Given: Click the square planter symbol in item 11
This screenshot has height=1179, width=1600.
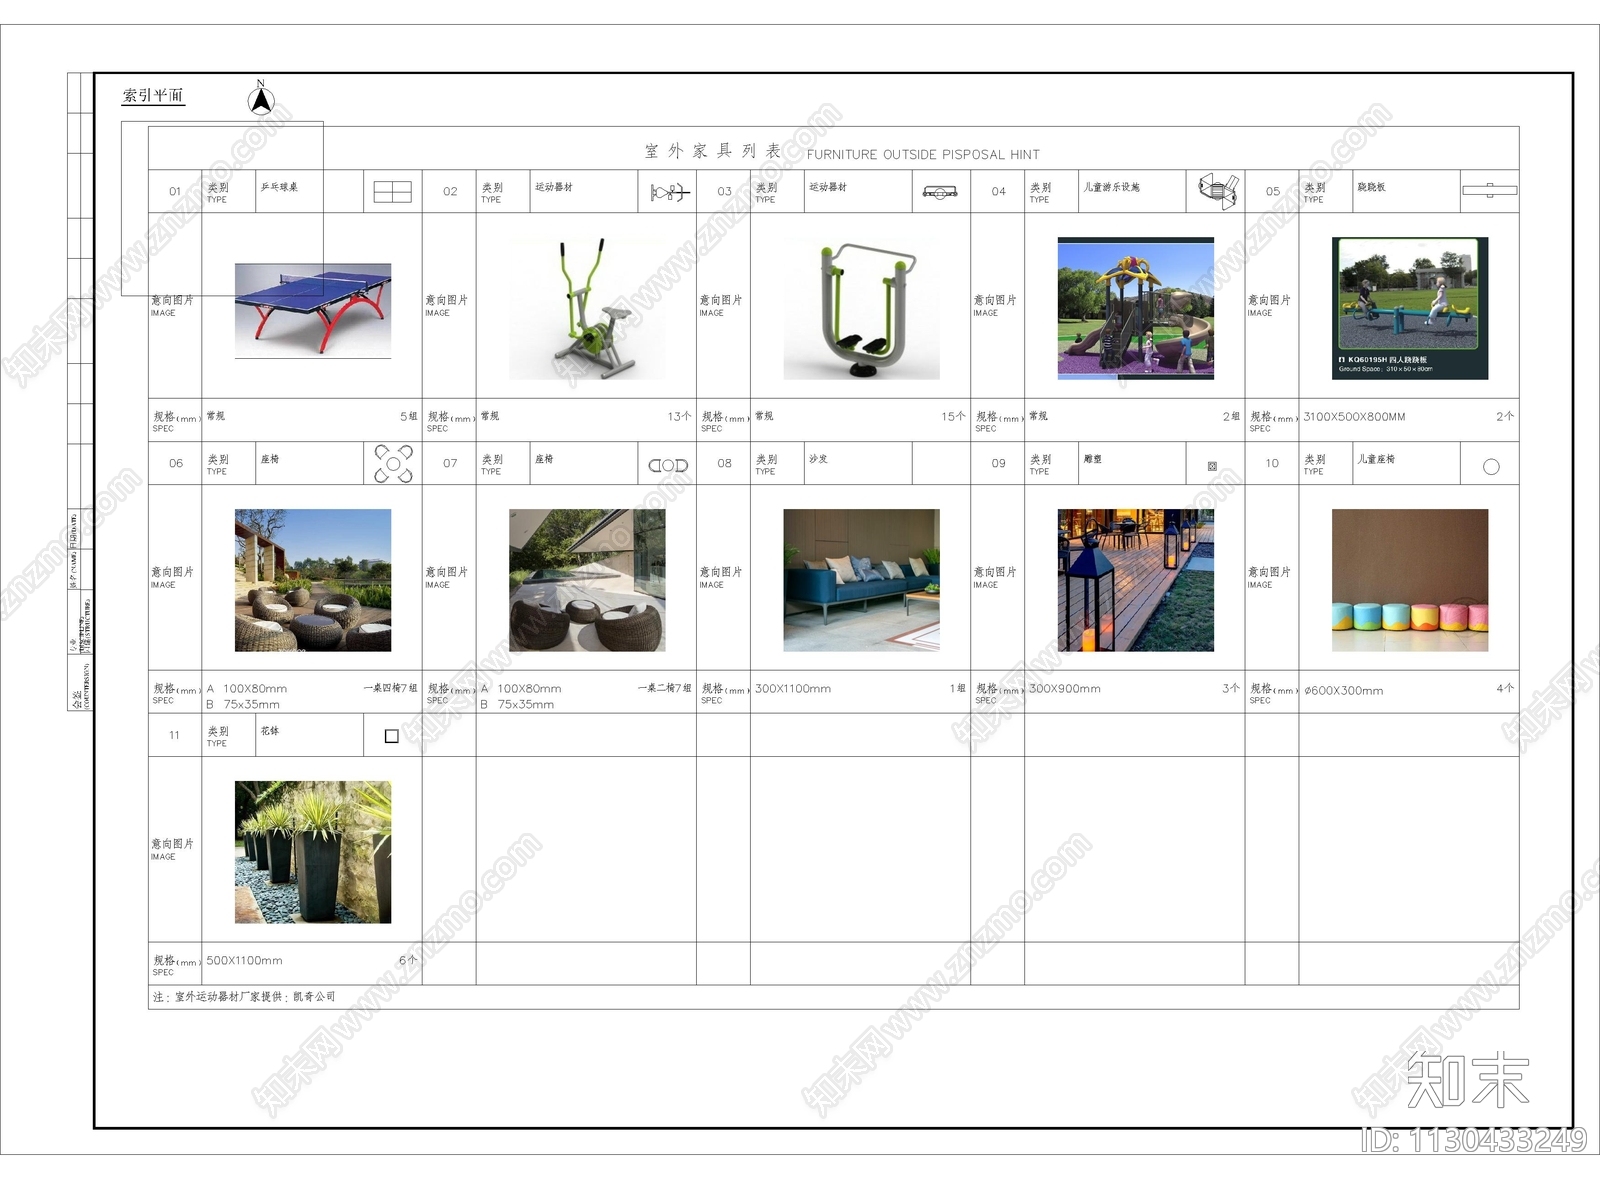Looking at the screenshot, I should [x=391, y=736].
